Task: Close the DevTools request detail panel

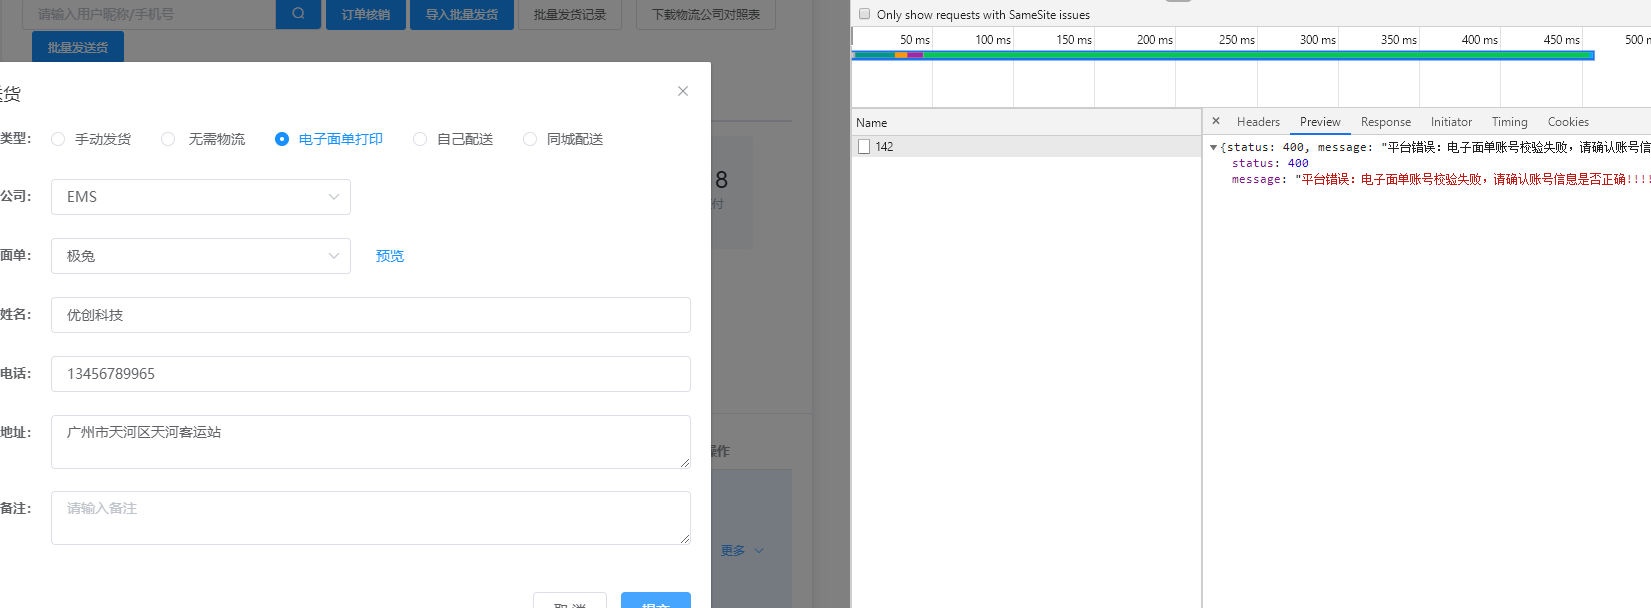Action: point(1216,121)
